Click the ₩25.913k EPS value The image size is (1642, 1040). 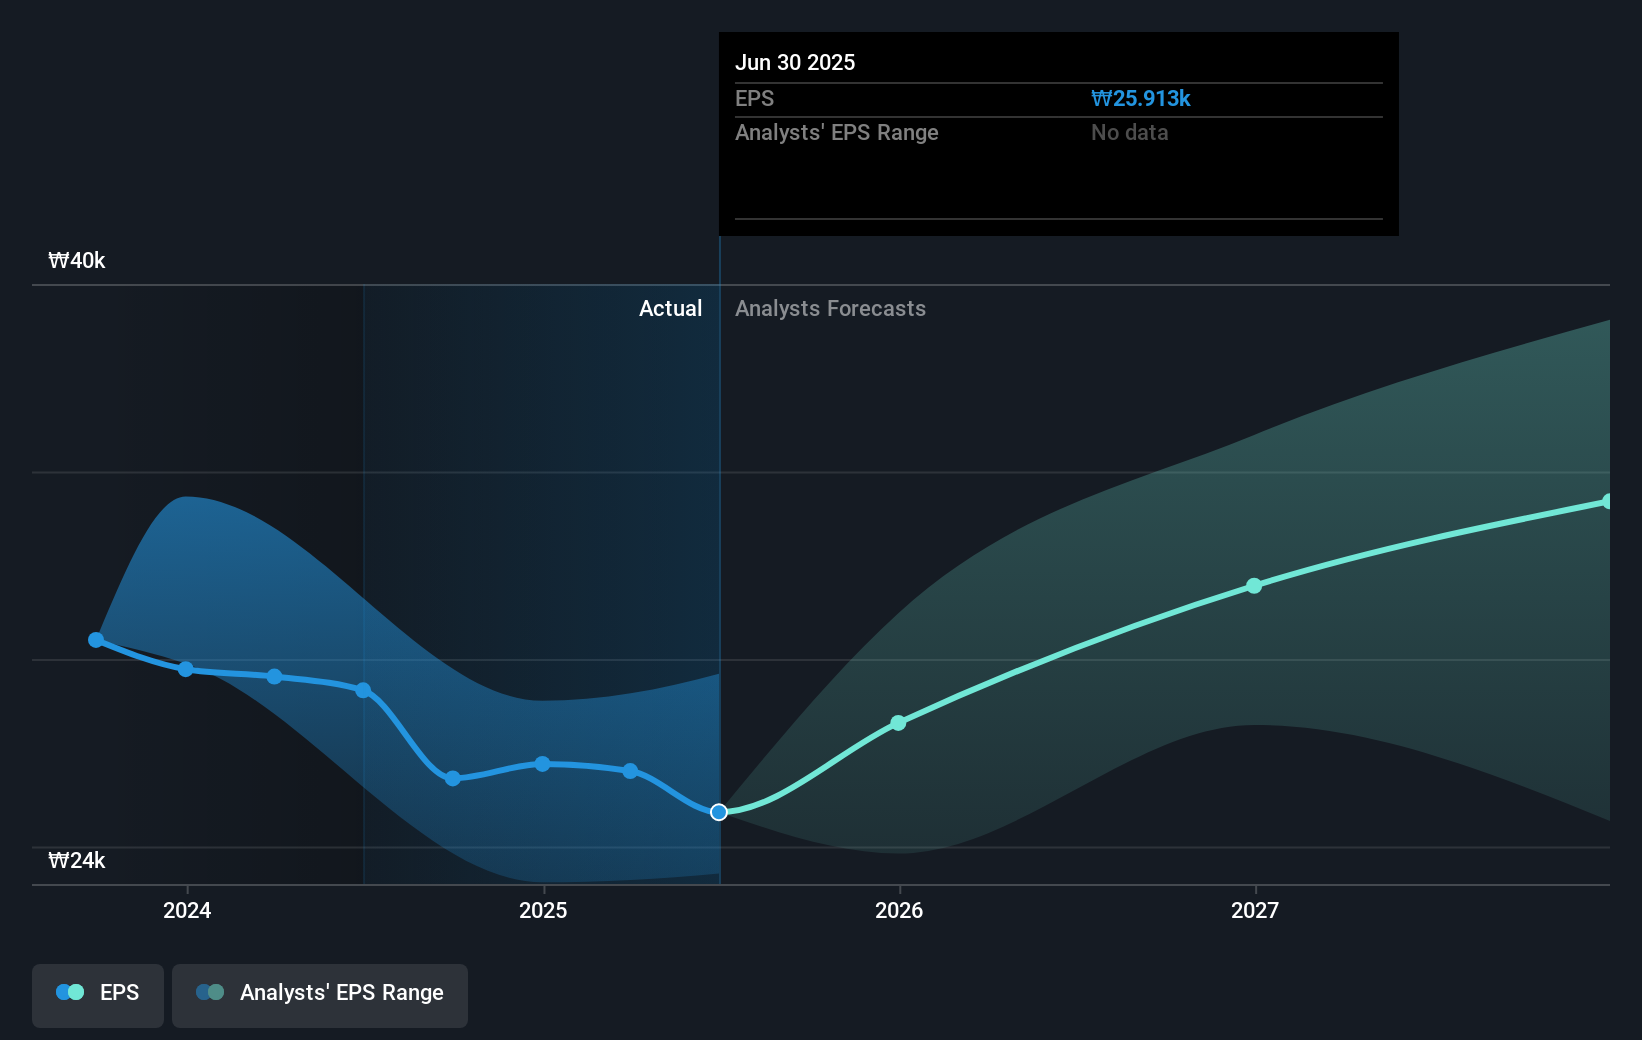point(1141,98)
